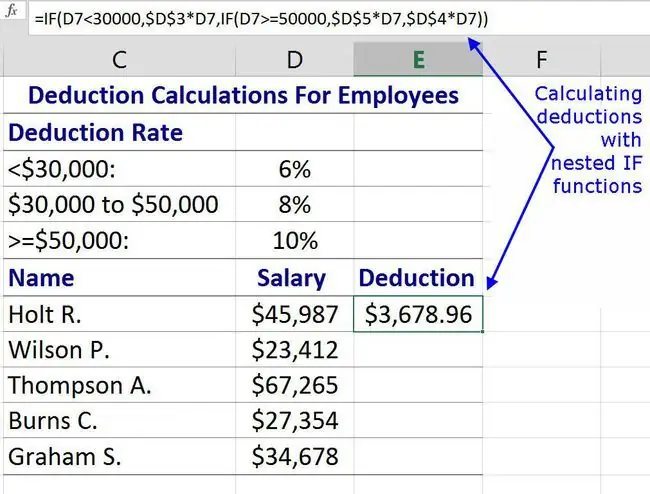This screenshot has width=650, height=494.
Task: Click the empty deduction cell for Burns C.
Action: pos(418,420)
